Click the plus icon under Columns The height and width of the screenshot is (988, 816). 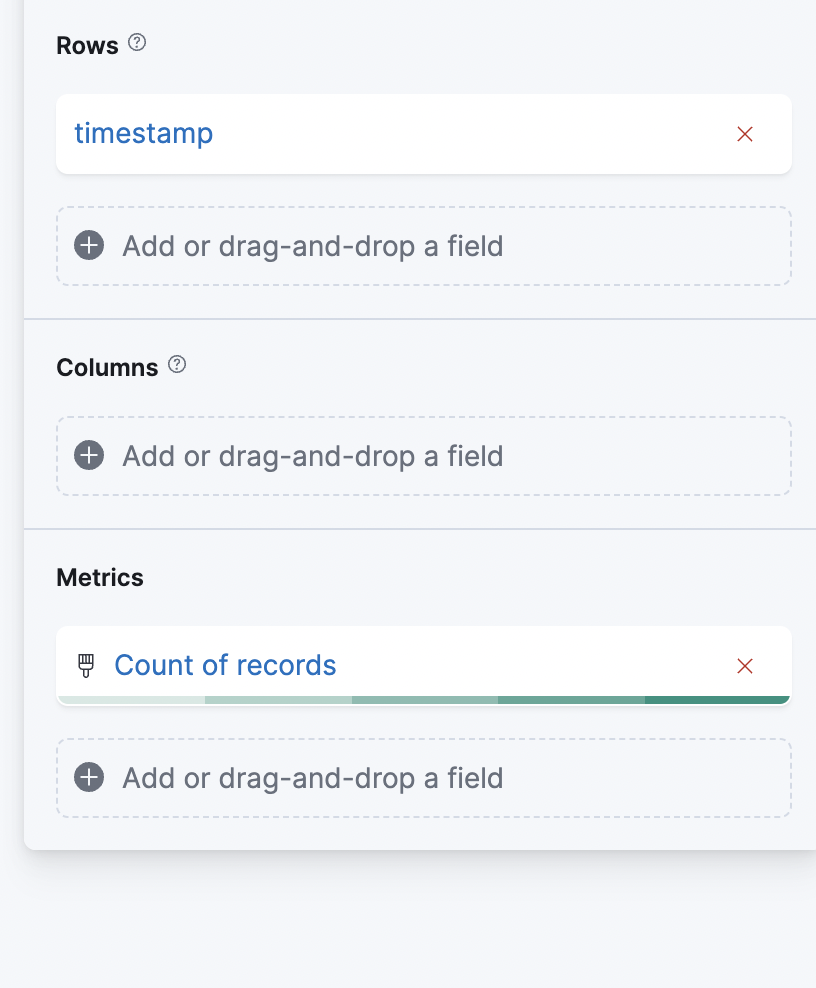click(x=90, y=456)
